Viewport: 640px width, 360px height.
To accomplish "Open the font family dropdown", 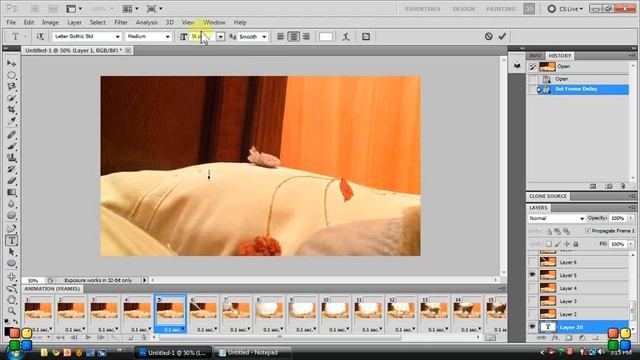I will tap(118, 37).
